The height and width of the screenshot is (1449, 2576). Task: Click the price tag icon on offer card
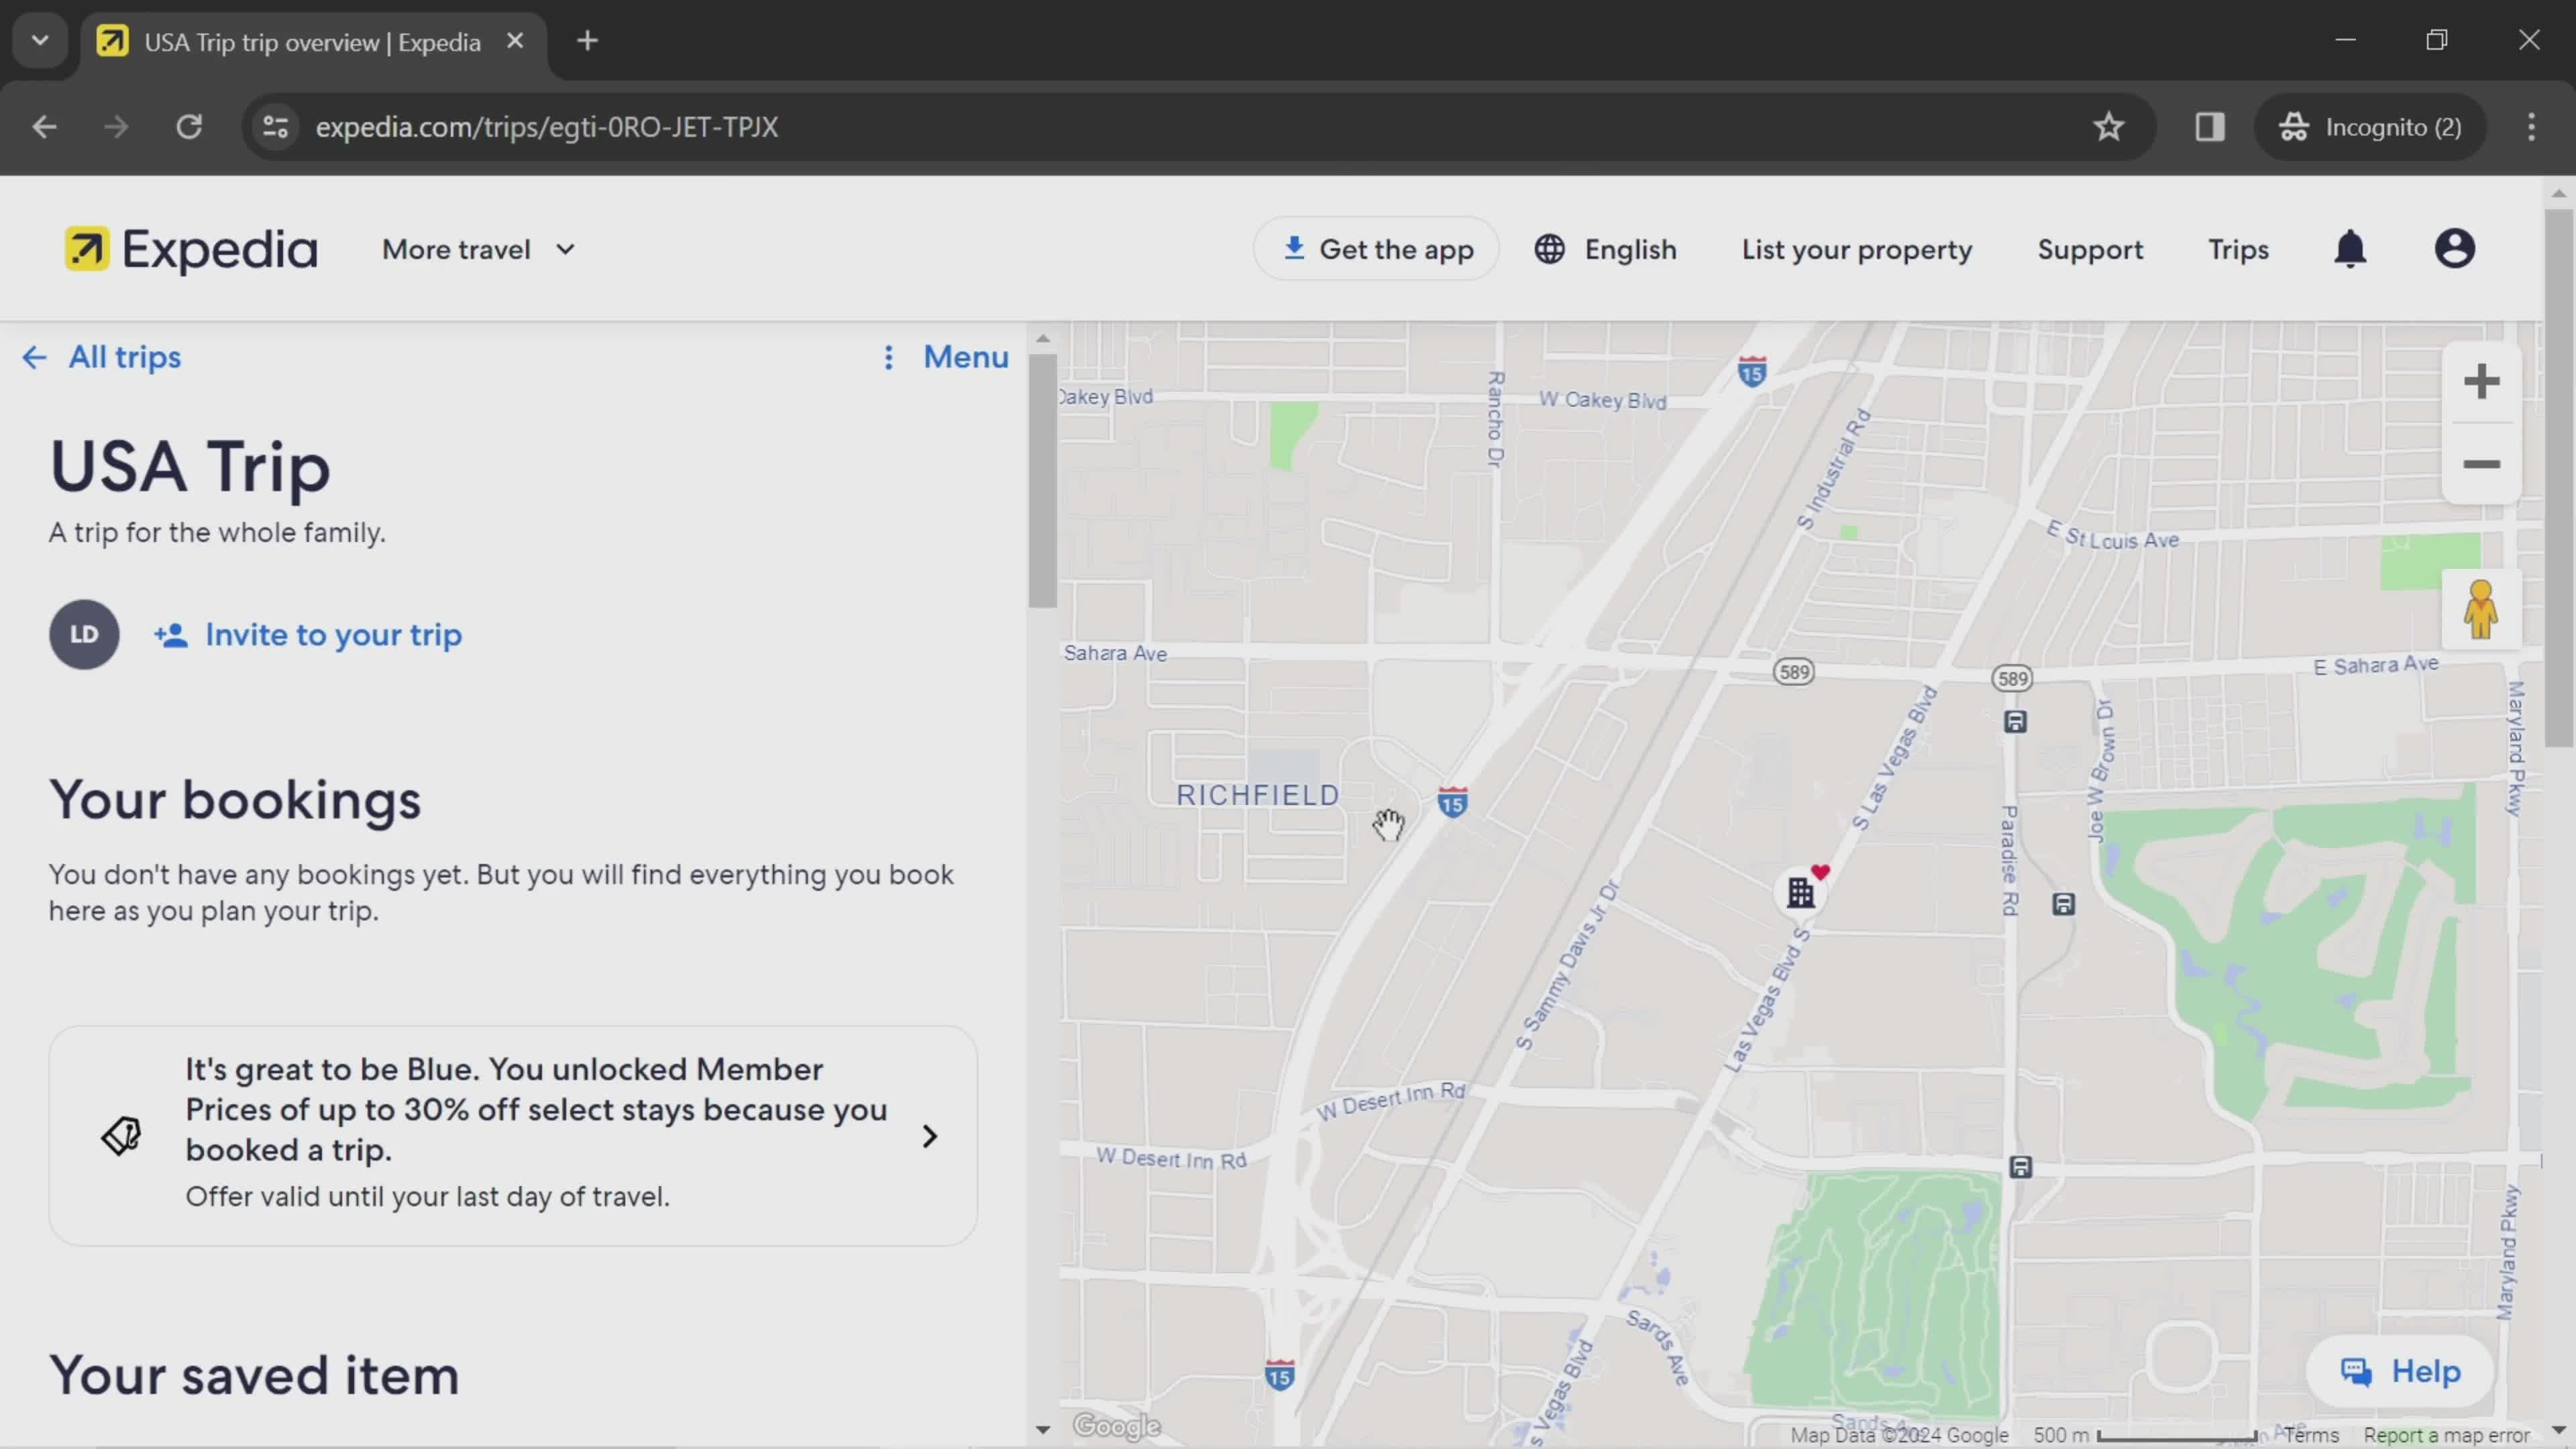pos(122,1136)
